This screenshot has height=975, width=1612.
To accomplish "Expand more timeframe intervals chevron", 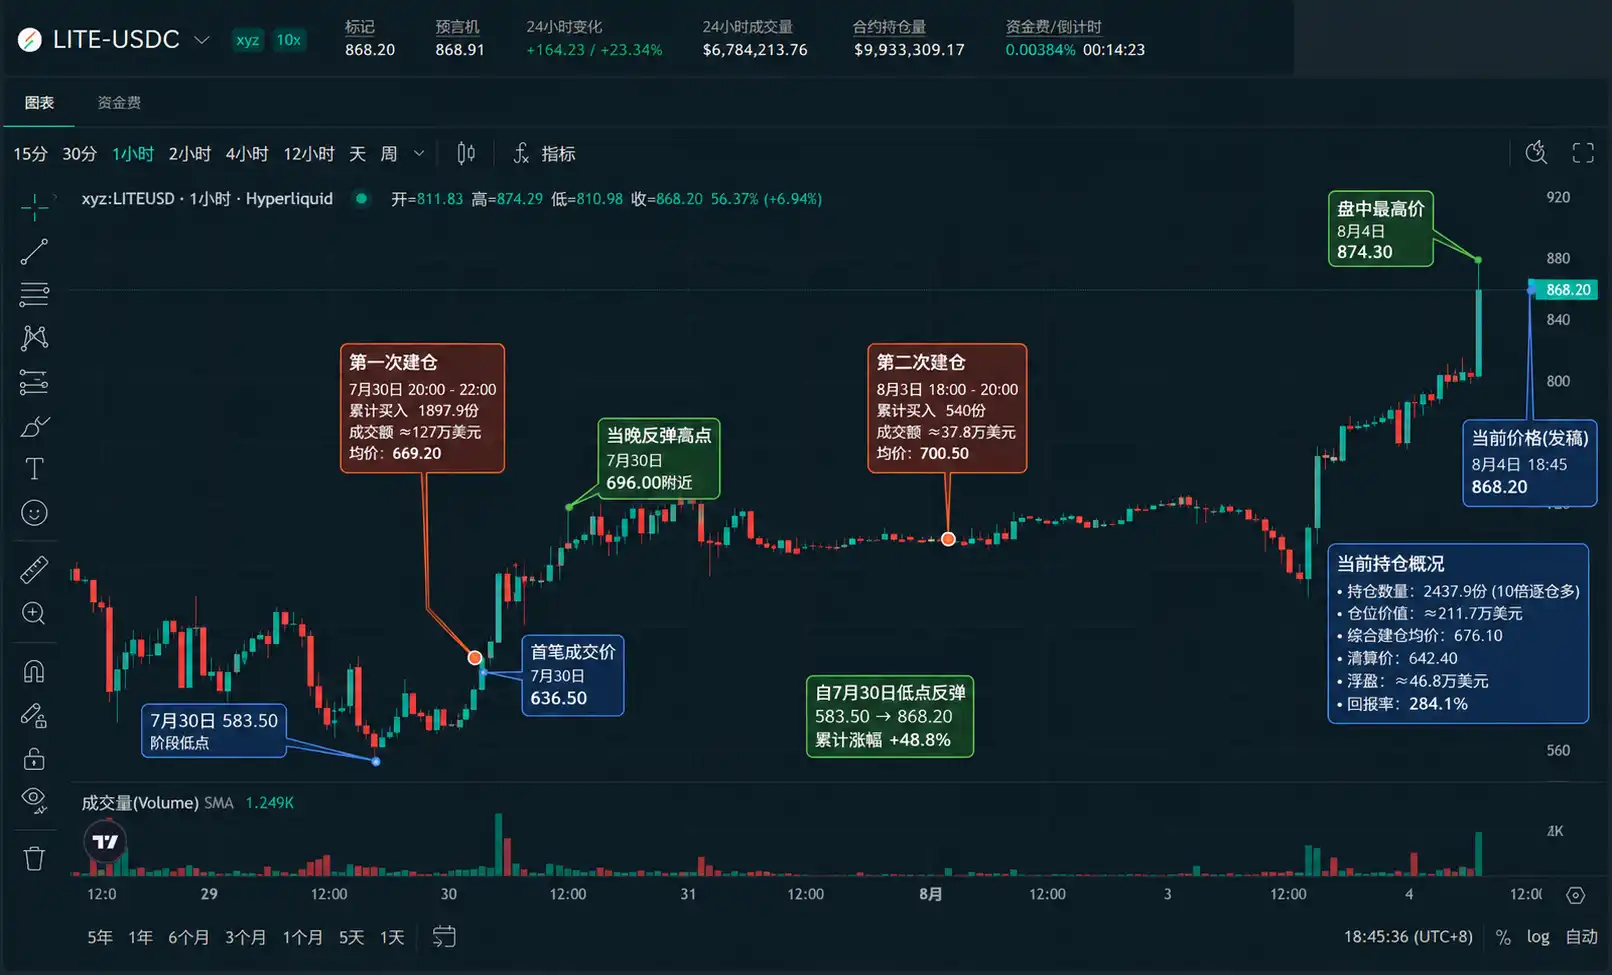I will click(419, 153).
